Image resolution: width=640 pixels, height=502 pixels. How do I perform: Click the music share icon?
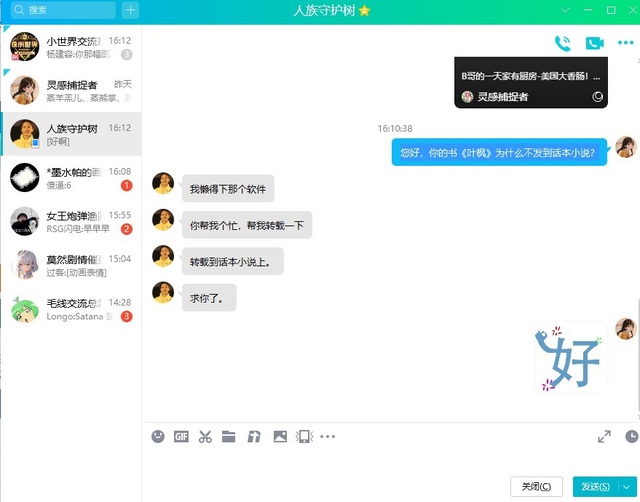[254, 436]
